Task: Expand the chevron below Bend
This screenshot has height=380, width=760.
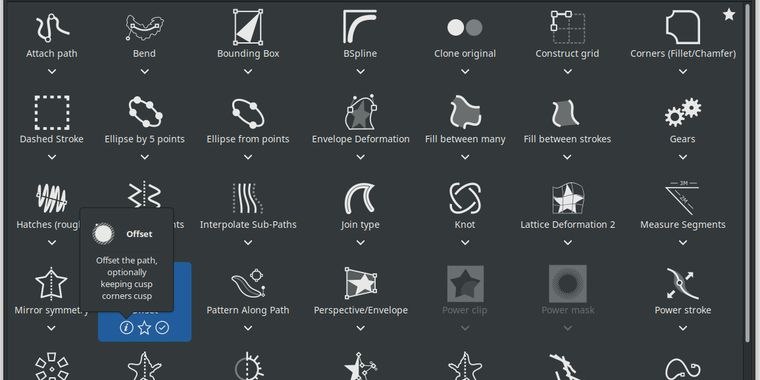Action: click(144, 72)
